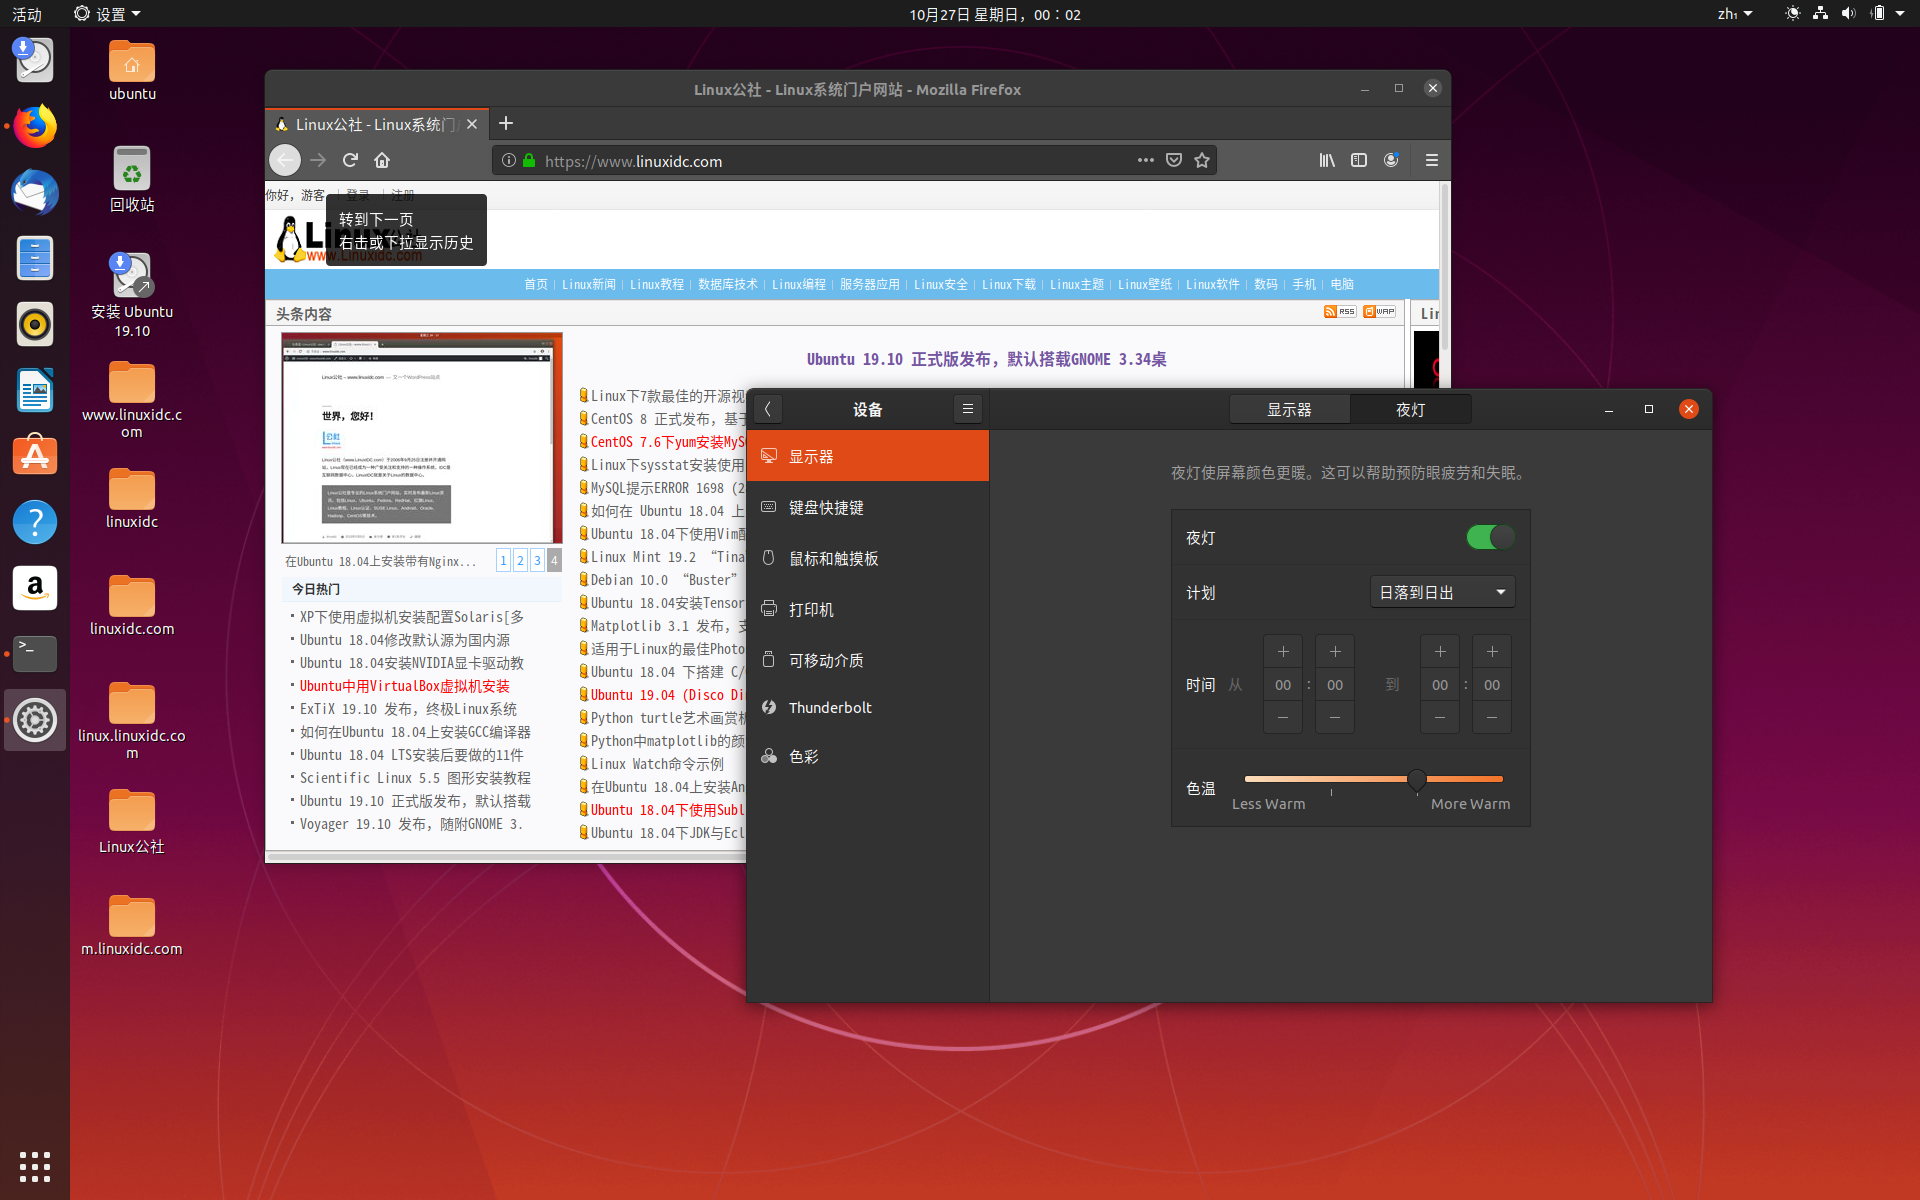1920x1200 pixels.
Task: Open 可移动介质 settings
Action: 868,660
